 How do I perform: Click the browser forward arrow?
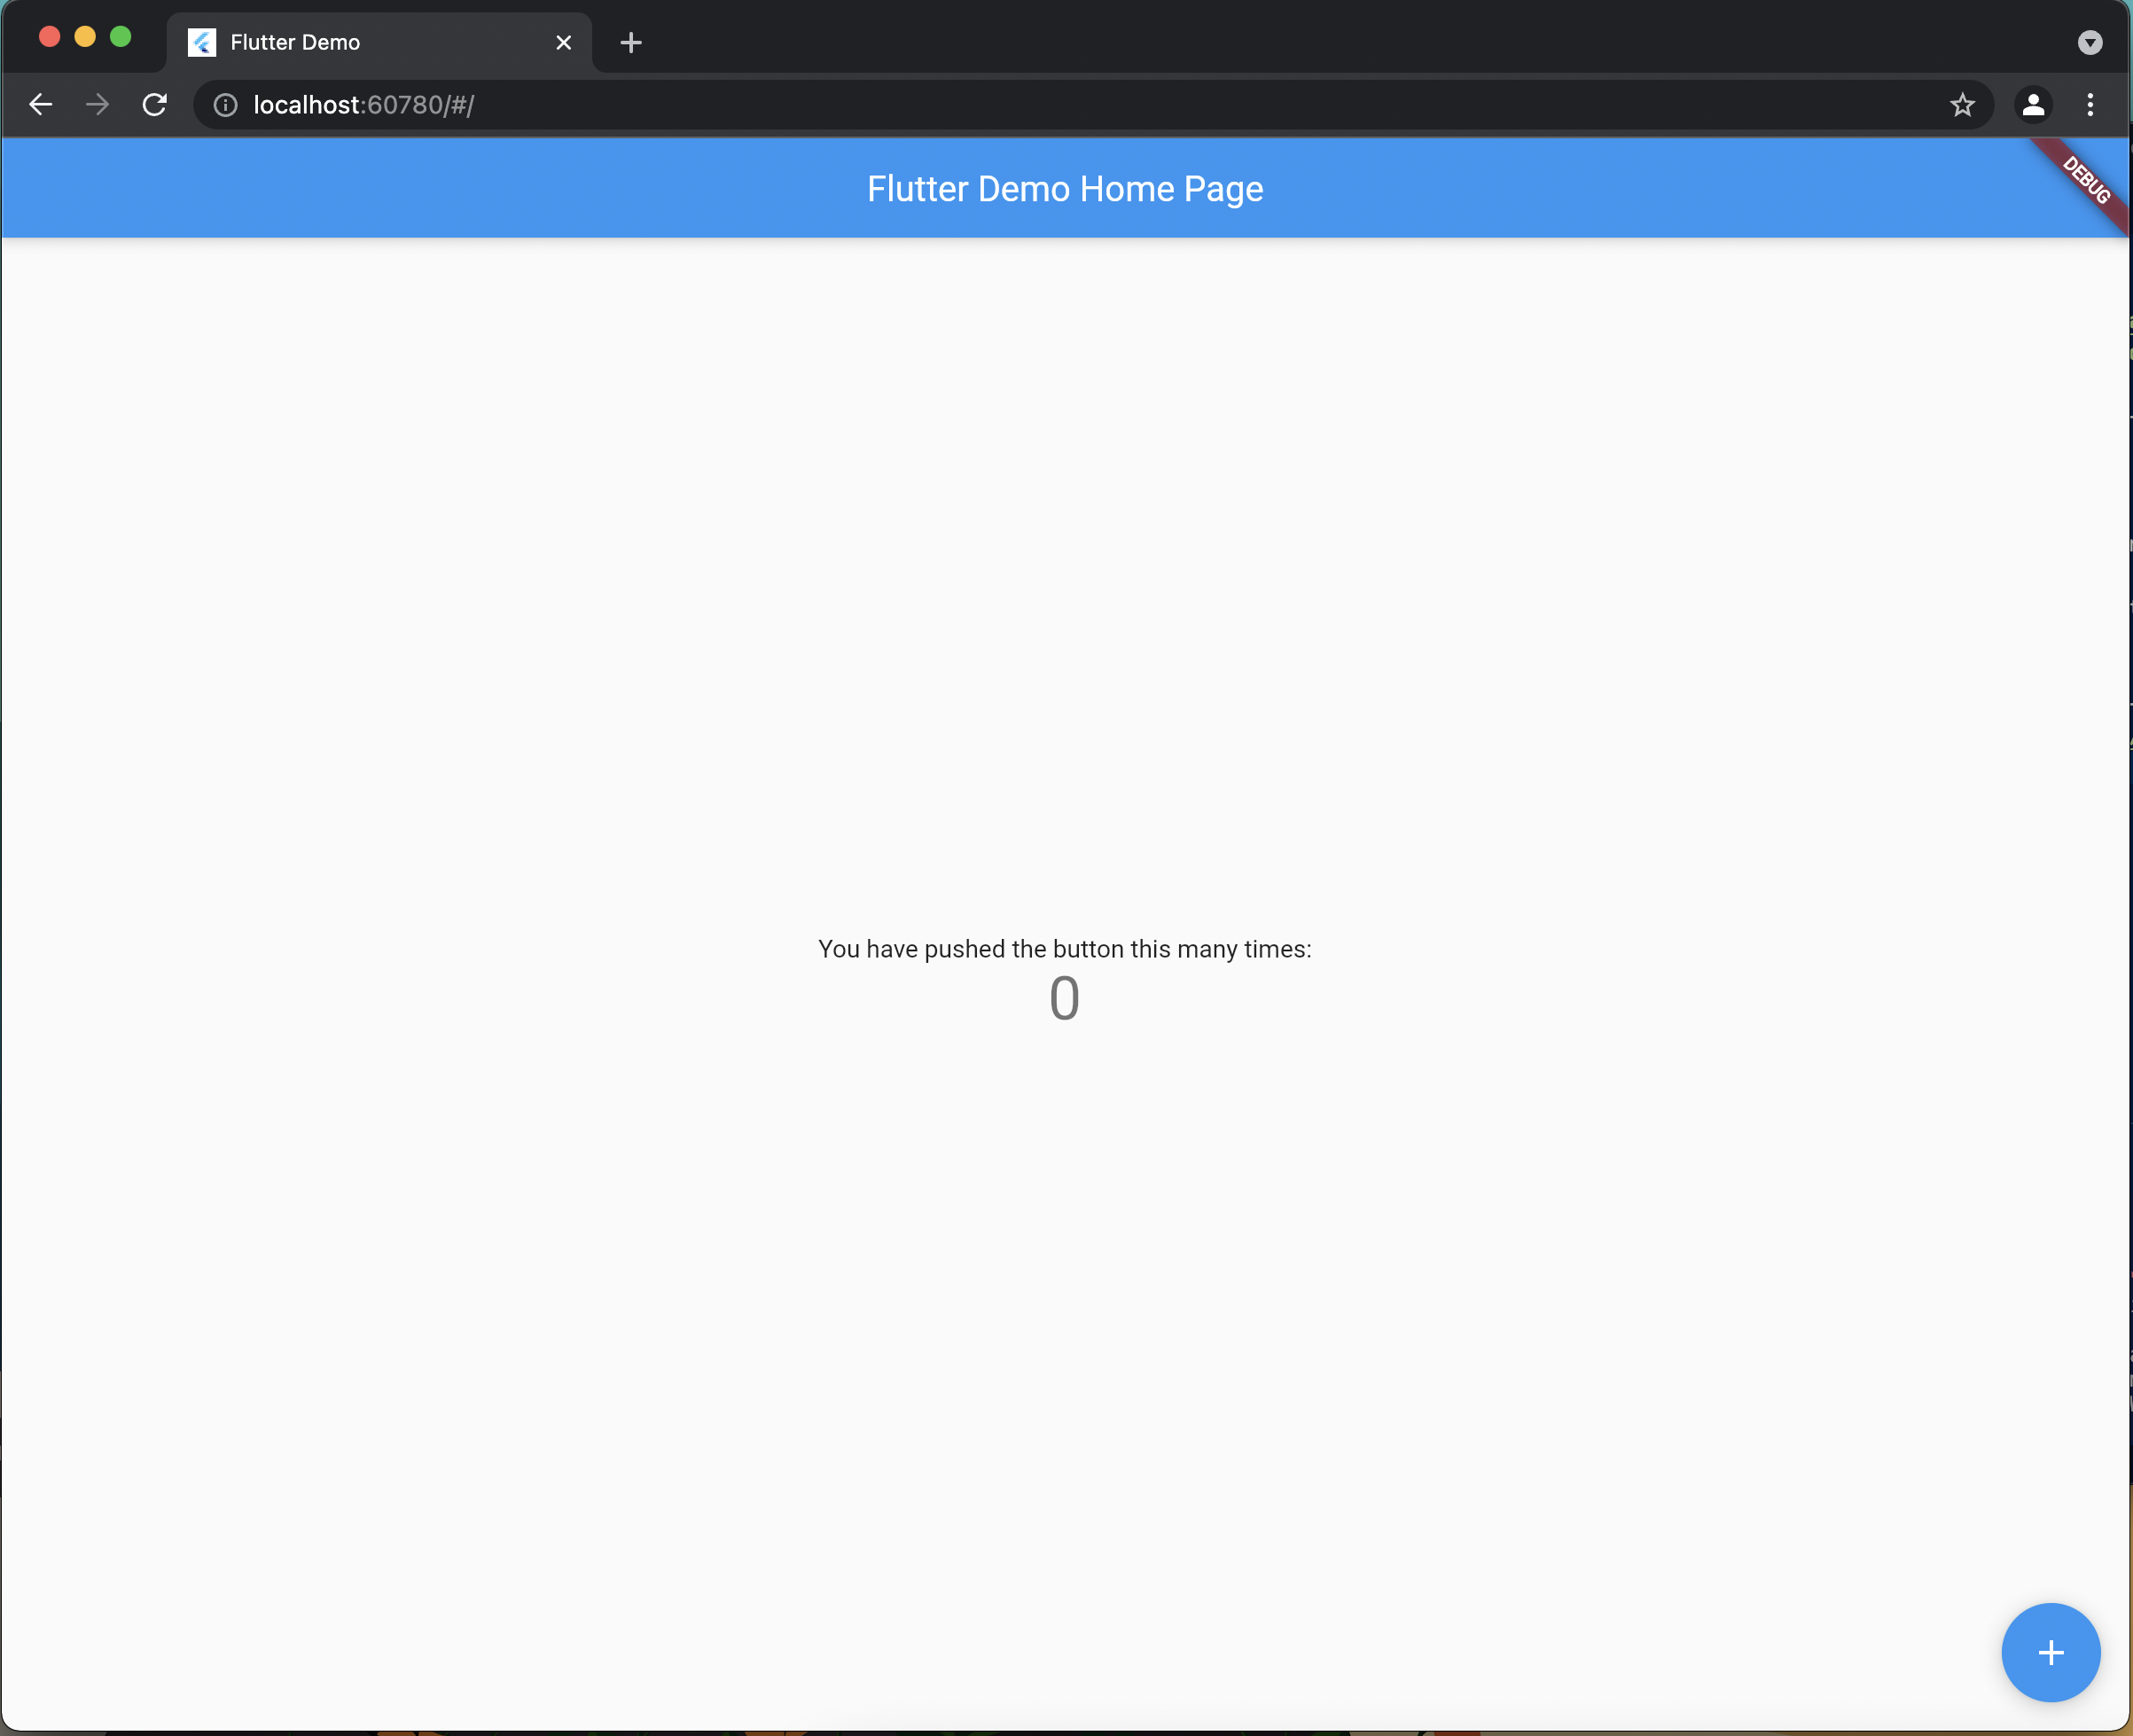(x=97, y=105)
